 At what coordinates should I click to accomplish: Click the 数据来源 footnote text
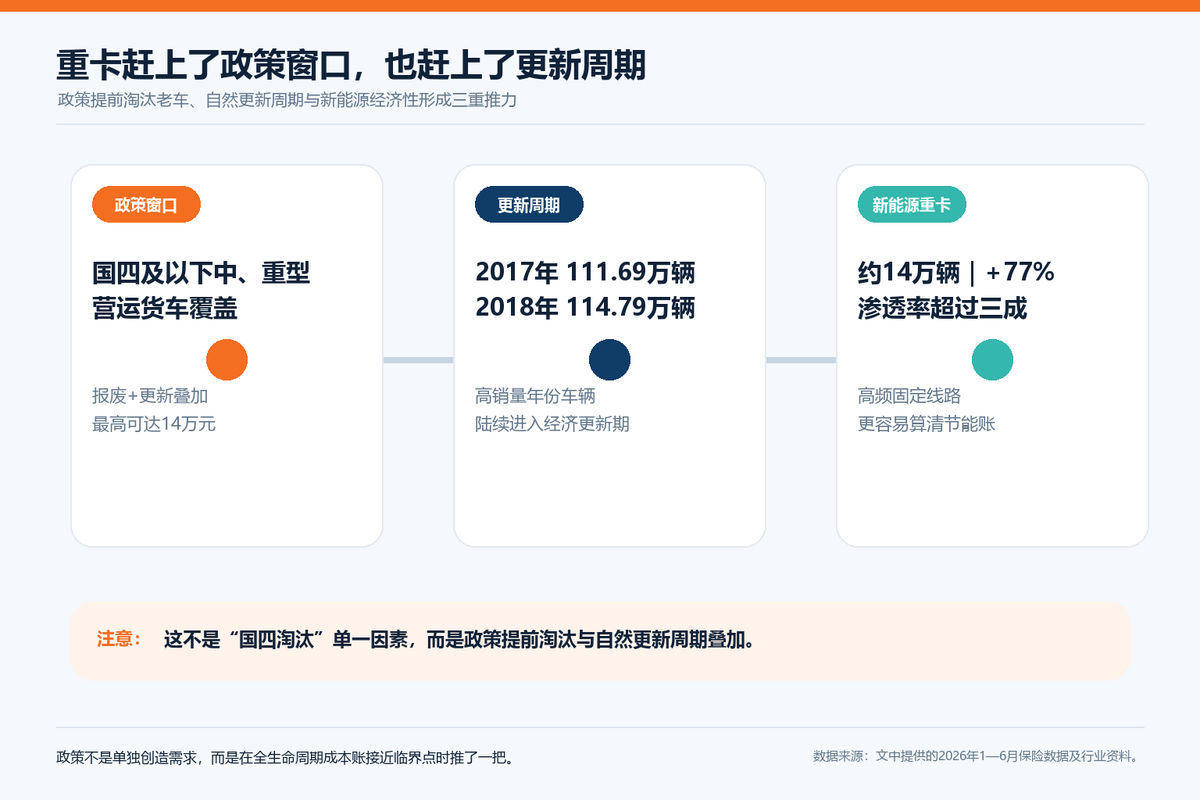(x=976, y=756)
